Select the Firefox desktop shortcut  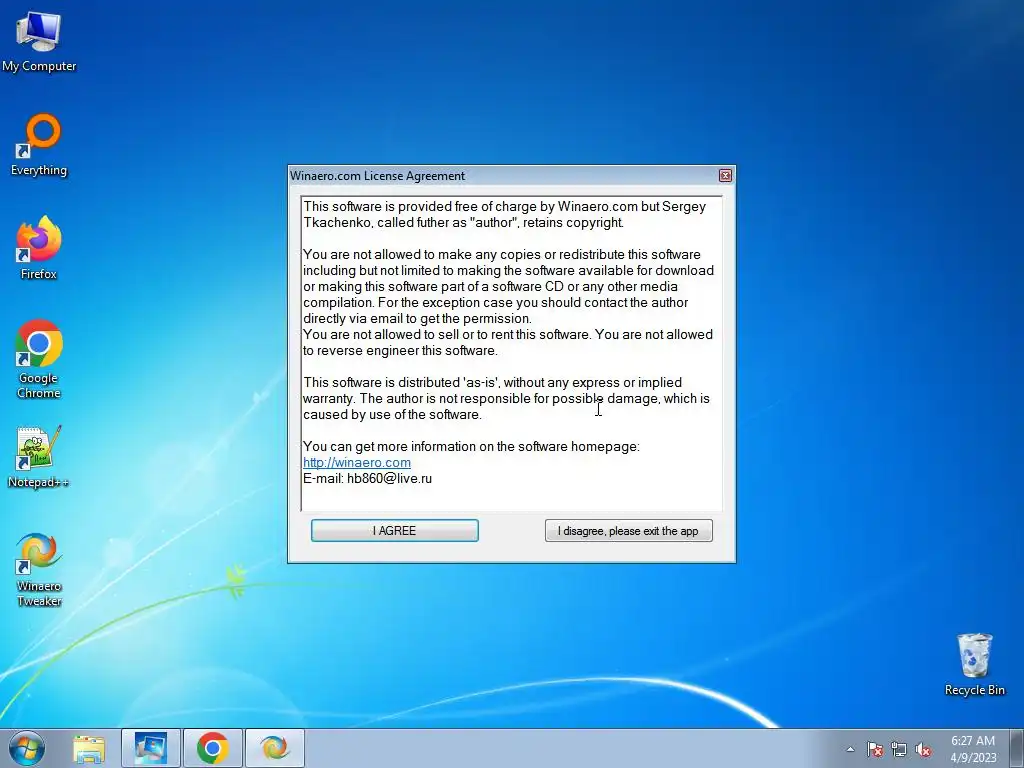(39, 248)
